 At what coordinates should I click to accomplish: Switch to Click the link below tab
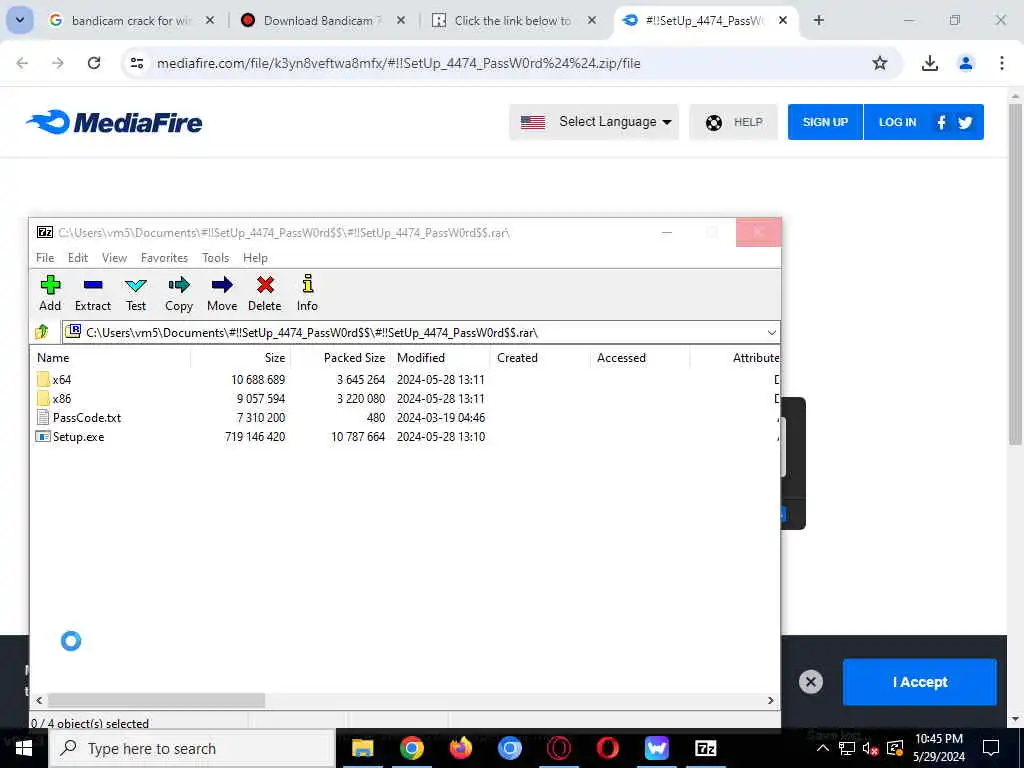513,21
